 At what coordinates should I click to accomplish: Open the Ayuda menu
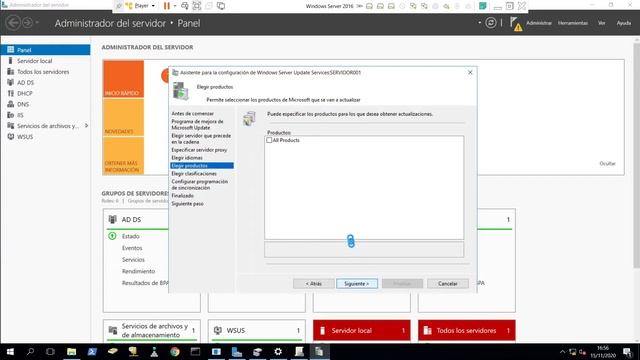point(624,23)
